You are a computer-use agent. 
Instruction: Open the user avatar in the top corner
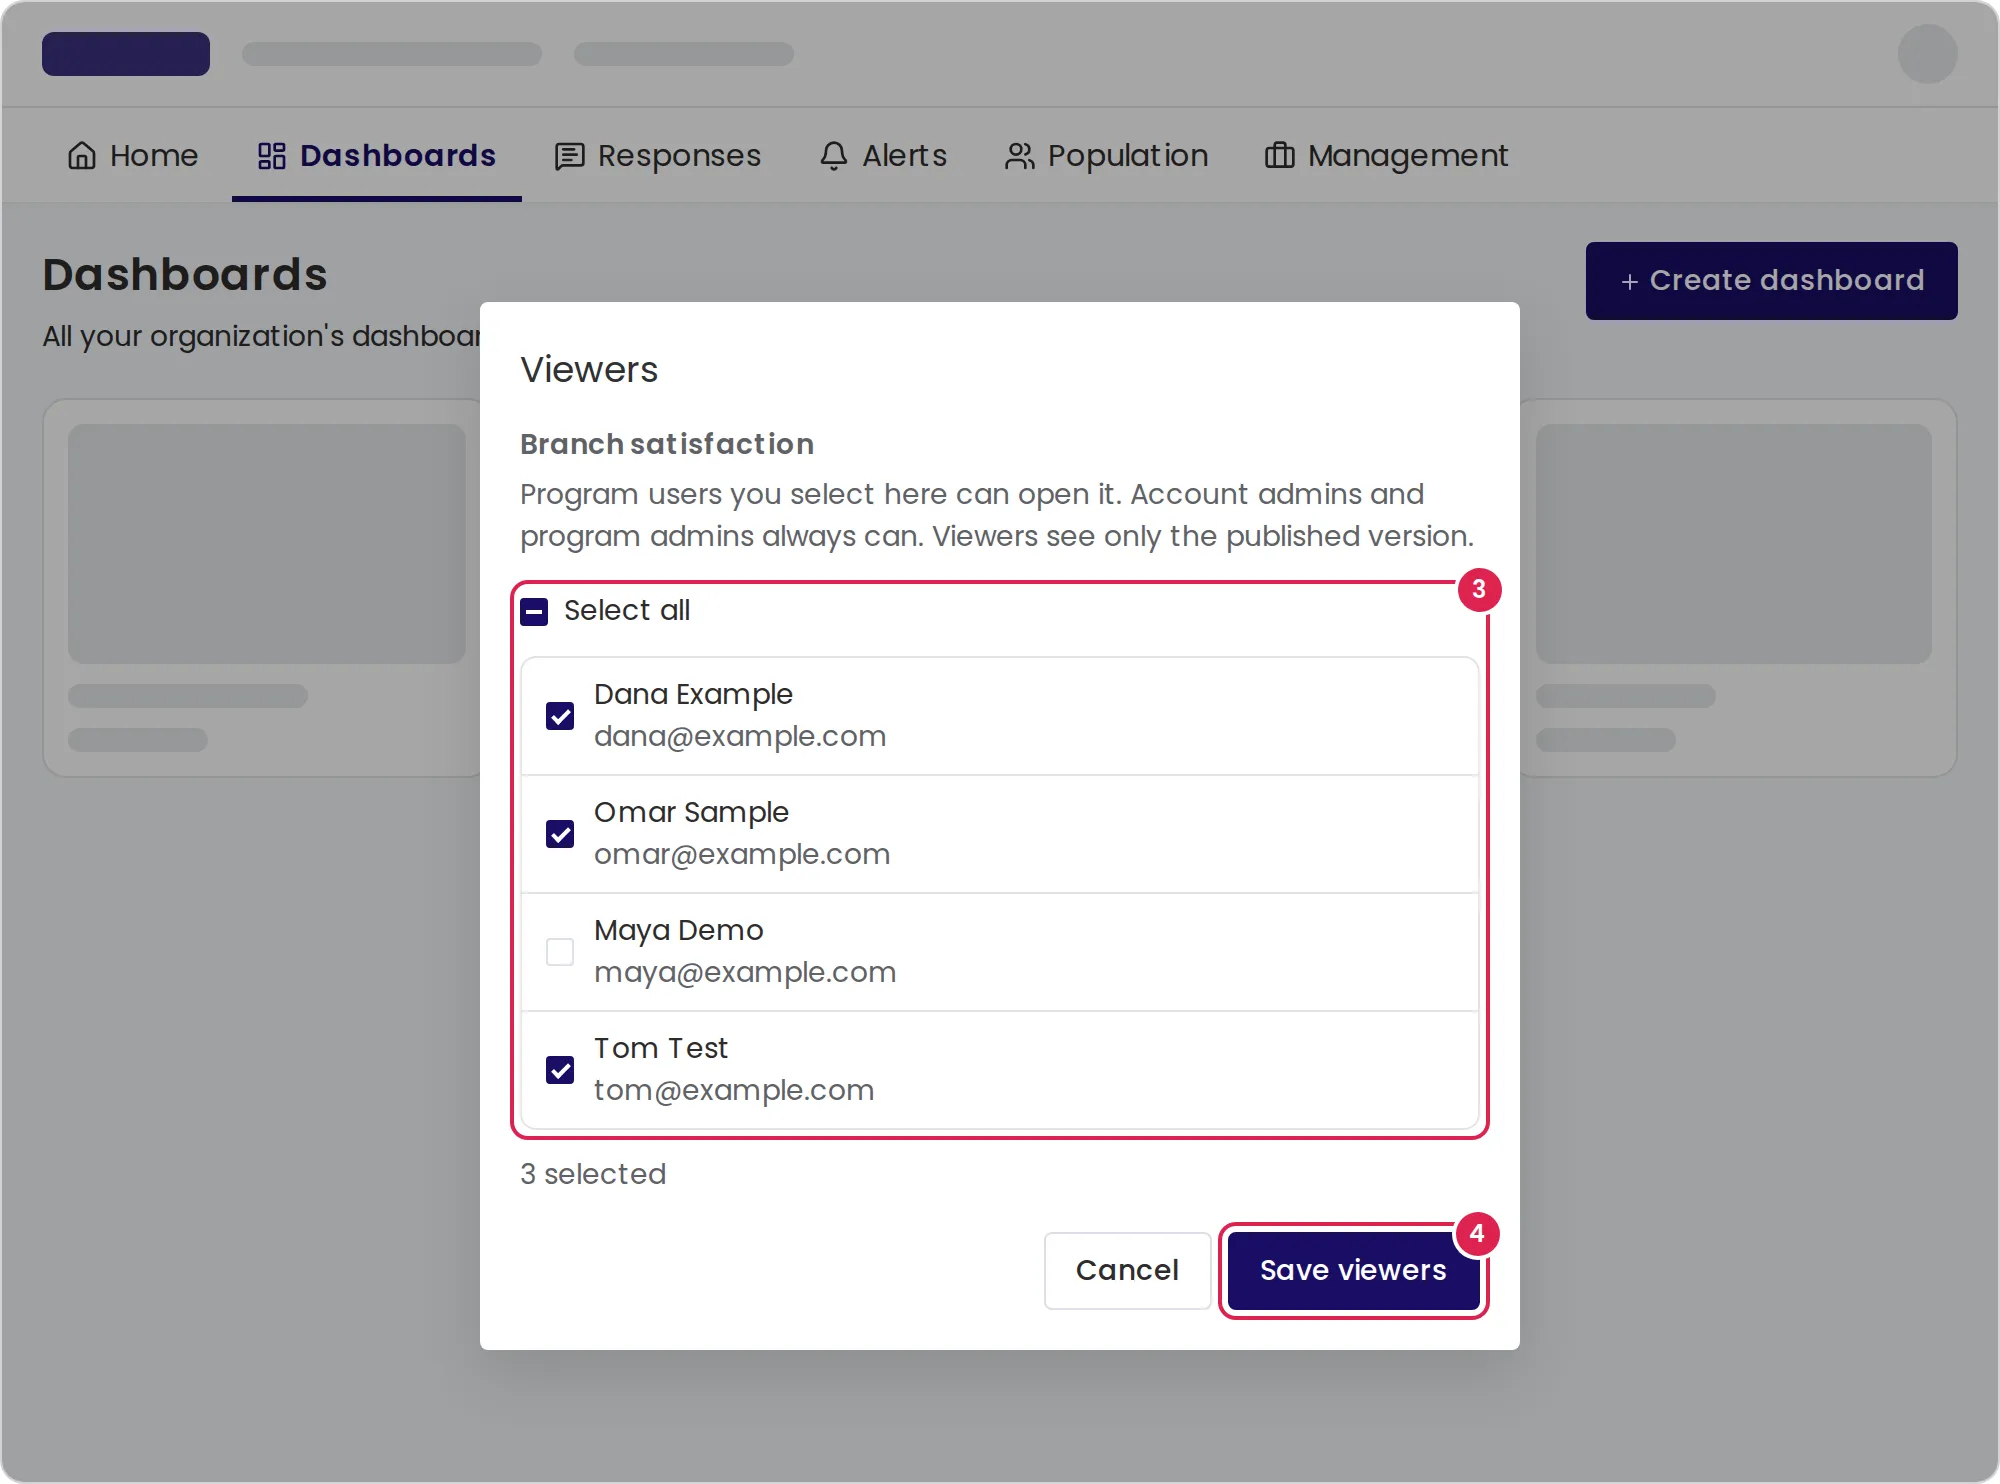point(1927,54)
